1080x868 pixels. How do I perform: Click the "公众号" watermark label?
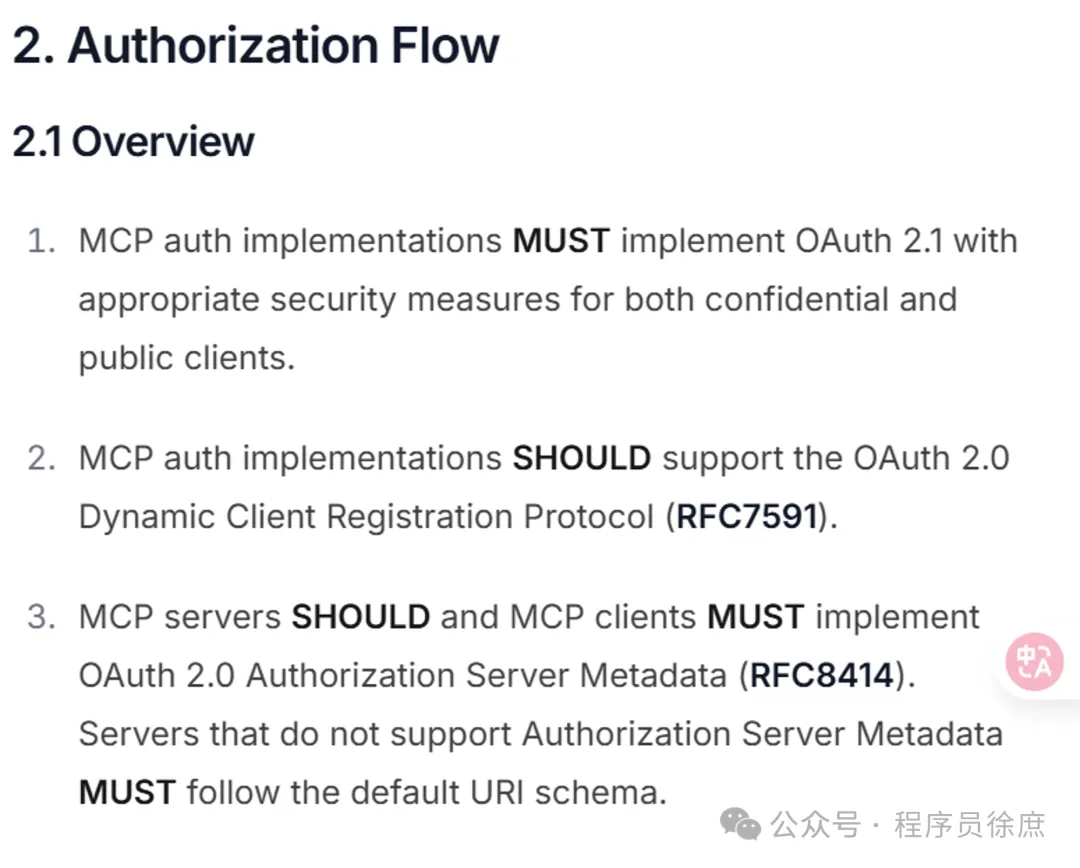click(816, 825)
